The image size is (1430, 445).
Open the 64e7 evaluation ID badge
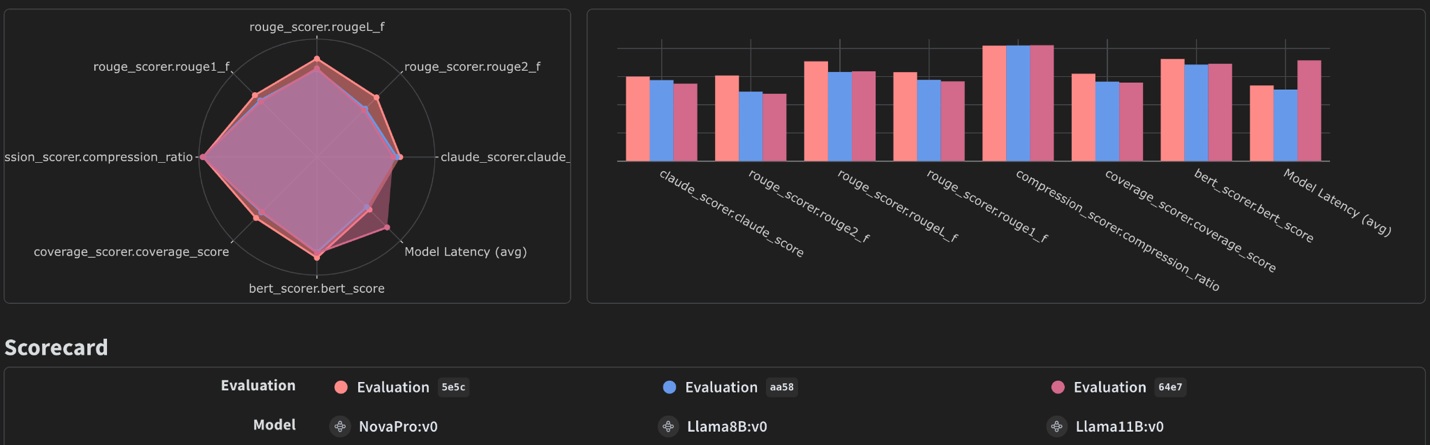[x=1171, y=387]
